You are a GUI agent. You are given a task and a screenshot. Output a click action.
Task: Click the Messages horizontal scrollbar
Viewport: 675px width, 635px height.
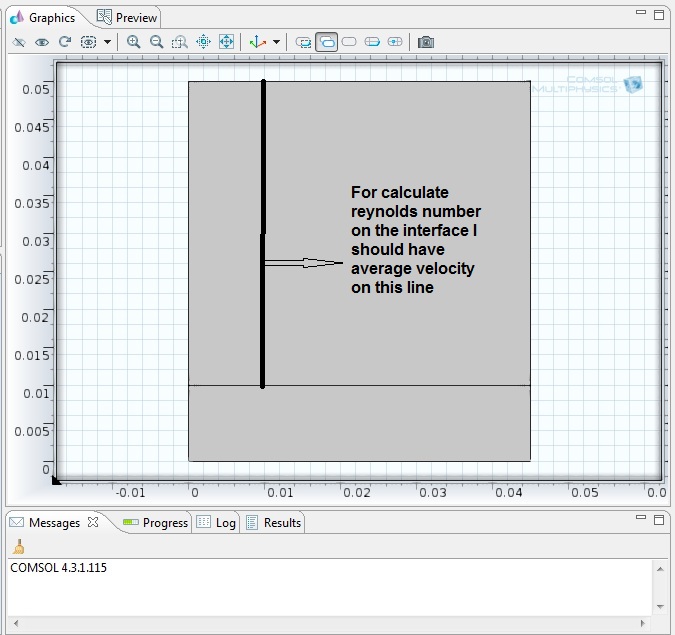[330, 624]
